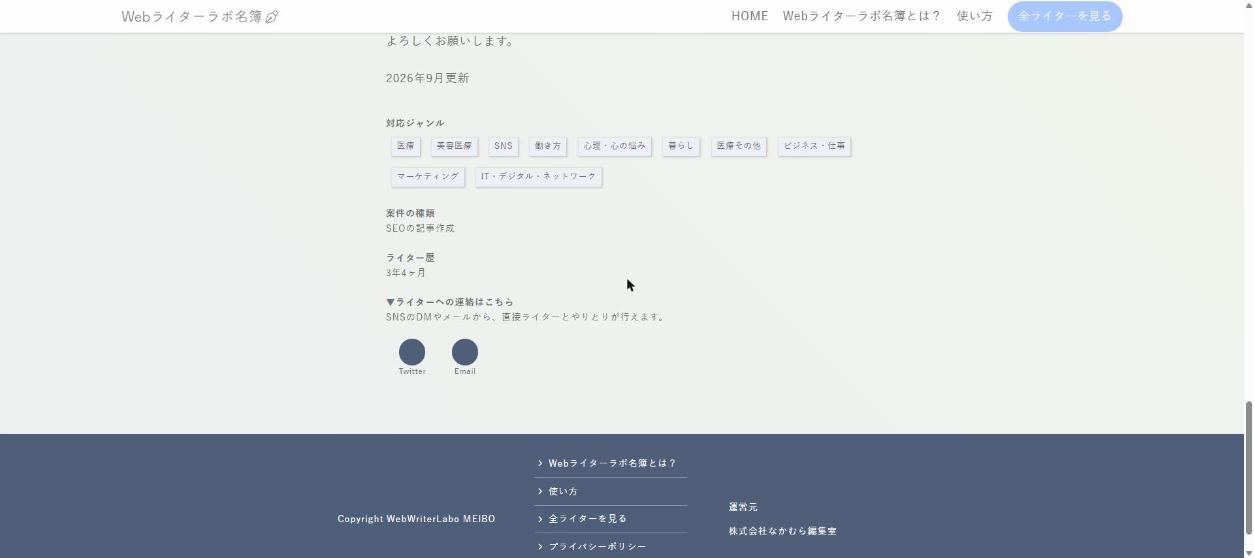This screenshot has height=558, width=1254.
Task: Select the 医療その他 genre tag
Action: pos(739,146)
